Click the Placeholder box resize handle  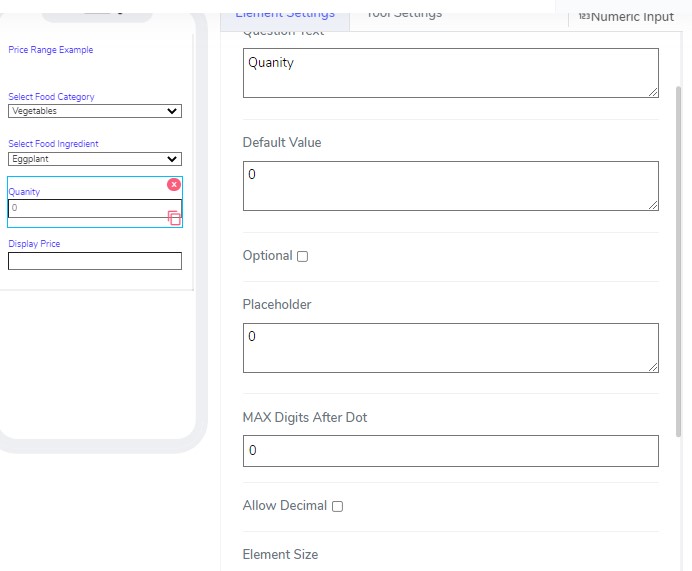point(653,367)
